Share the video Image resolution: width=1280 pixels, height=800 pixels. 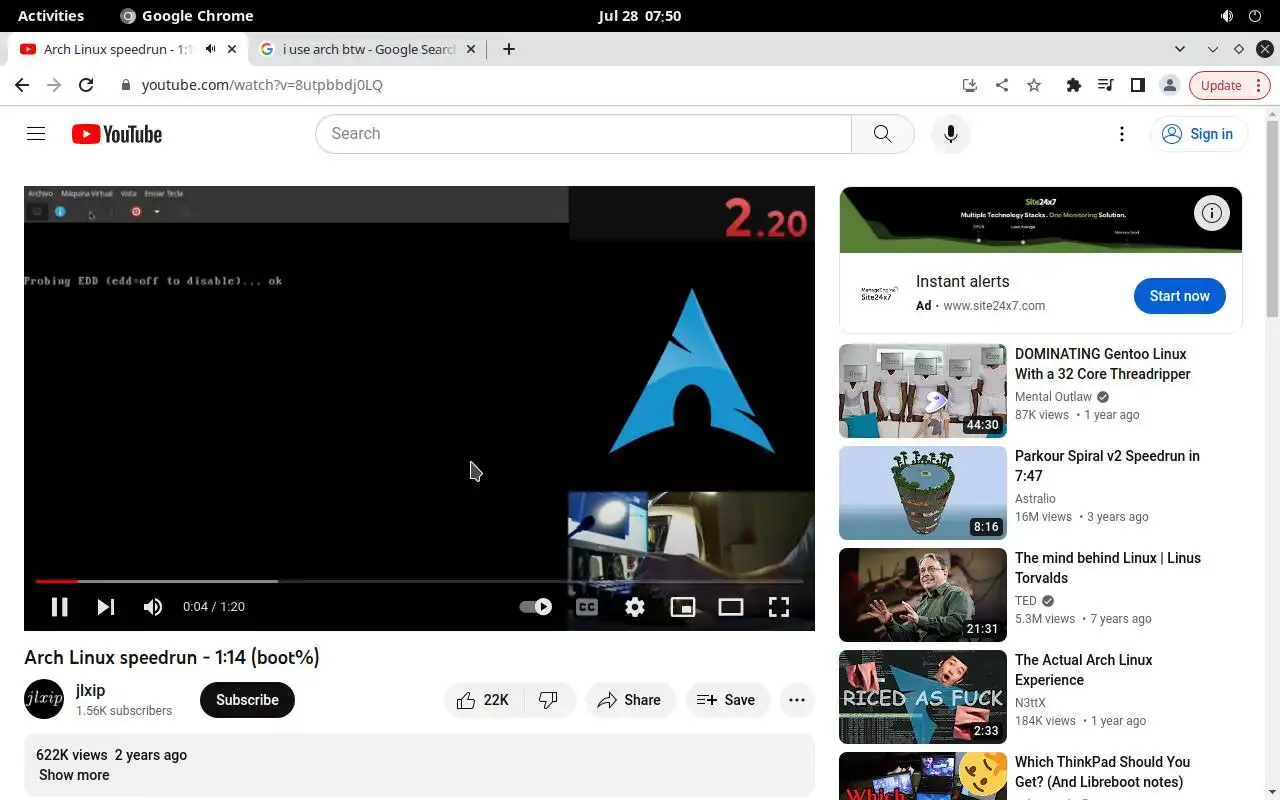tap(630, 700)
